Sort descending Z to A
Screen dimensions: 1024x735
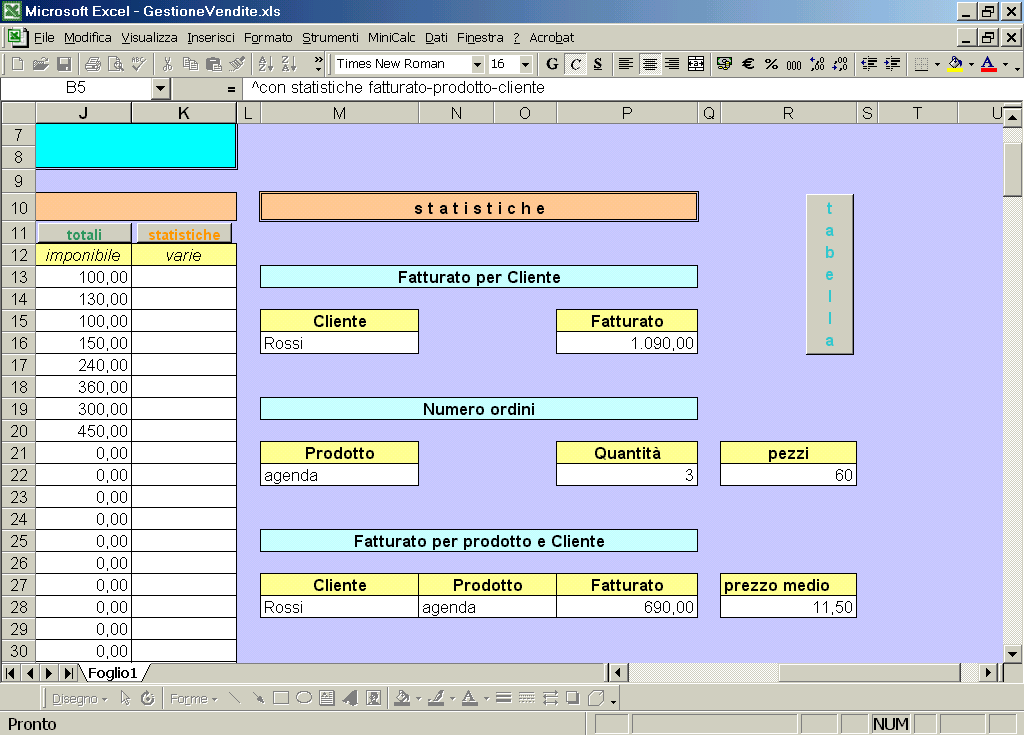pyautogui.click(x=289, y=63)
